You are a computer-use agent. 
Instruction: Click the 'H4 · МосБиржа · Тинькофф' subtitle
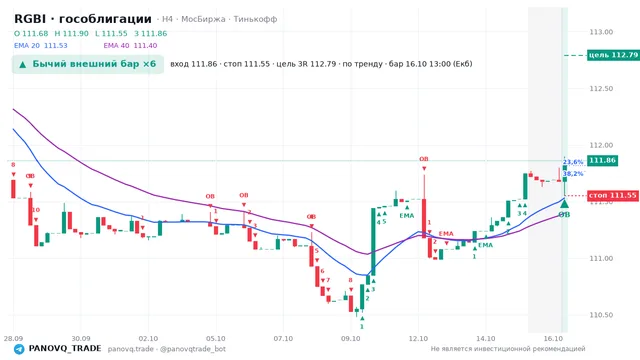(220, 19)
